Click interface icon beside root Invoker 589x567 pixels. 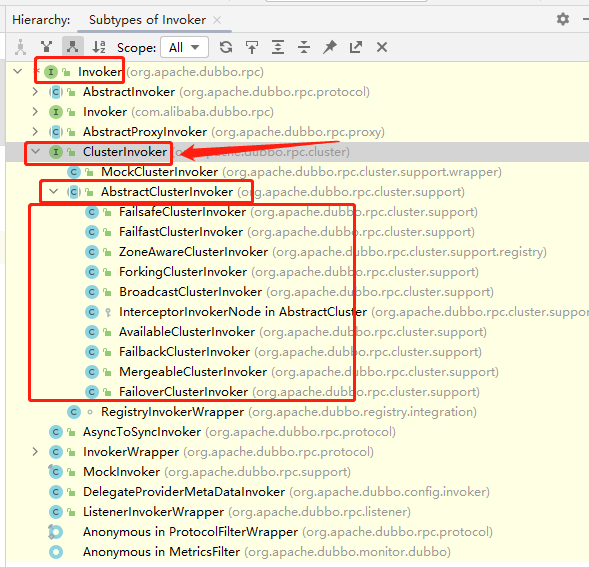51,71
